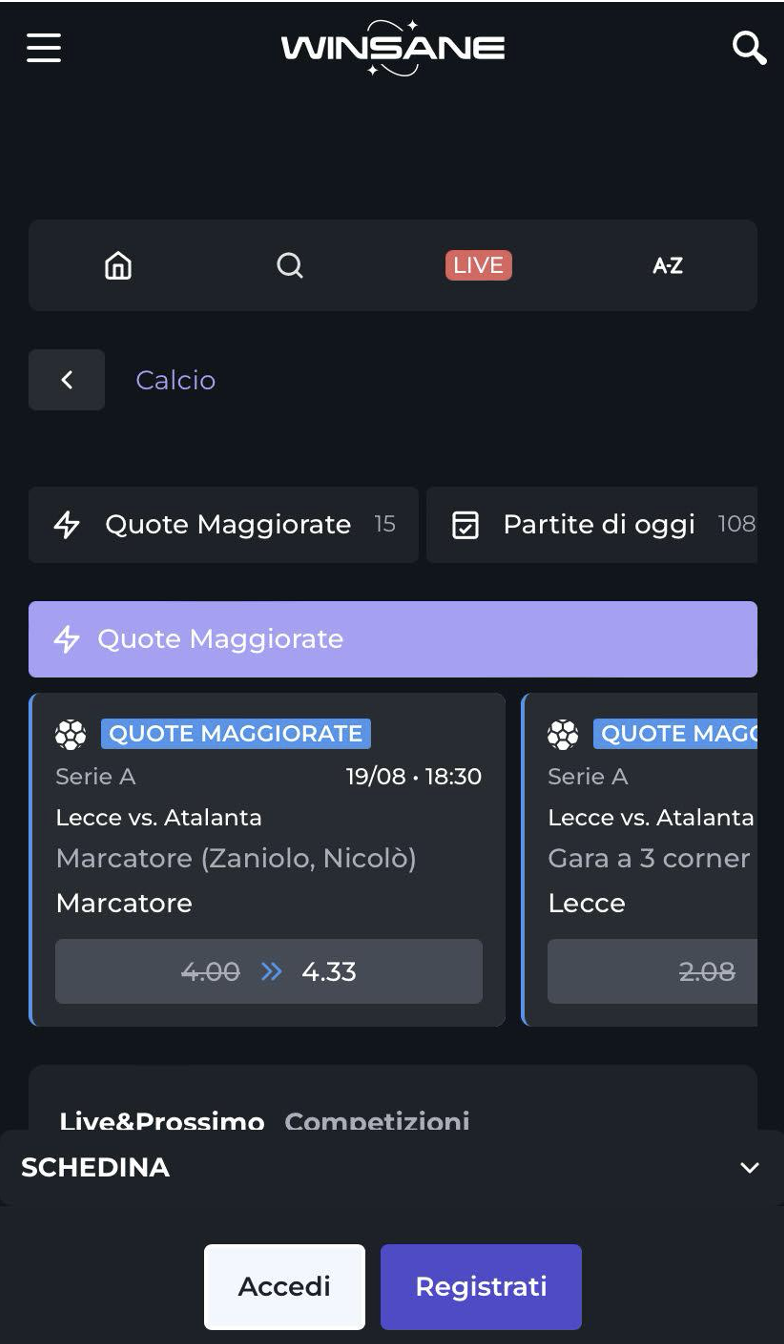Go to the home icon
This screenshot has width=784, height=1344.
tap(118, 265)
